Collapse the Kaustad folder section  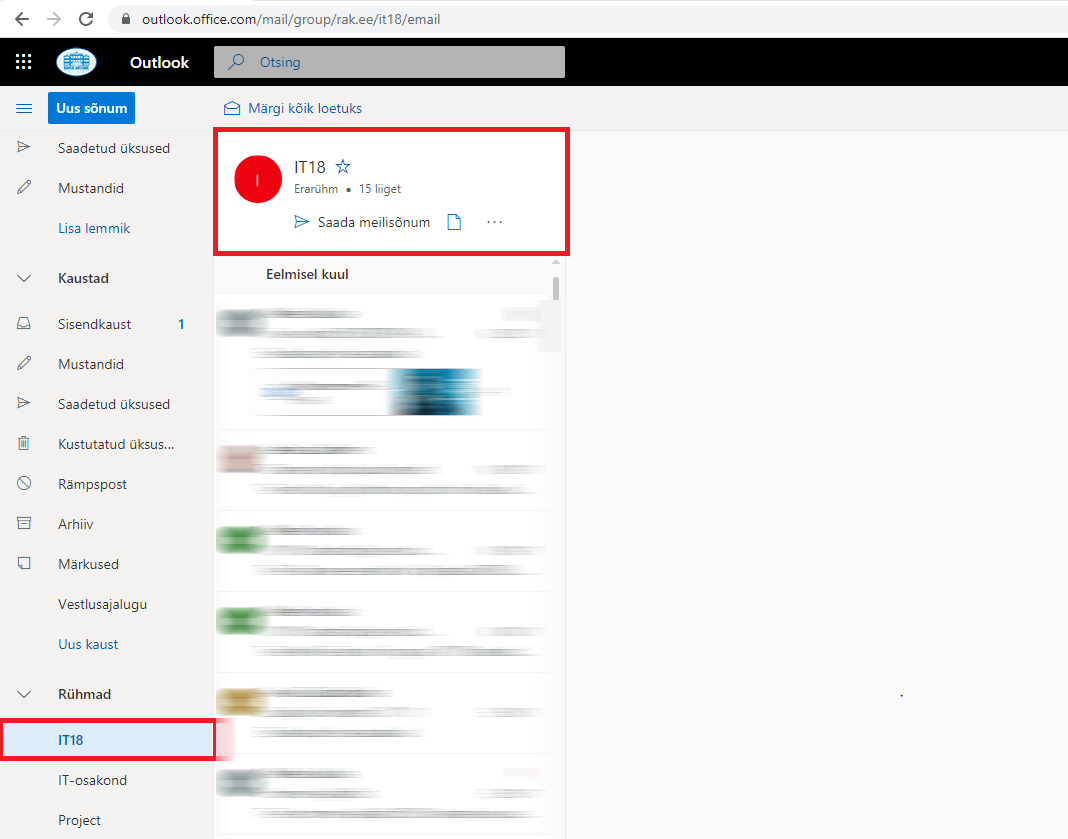24,278
